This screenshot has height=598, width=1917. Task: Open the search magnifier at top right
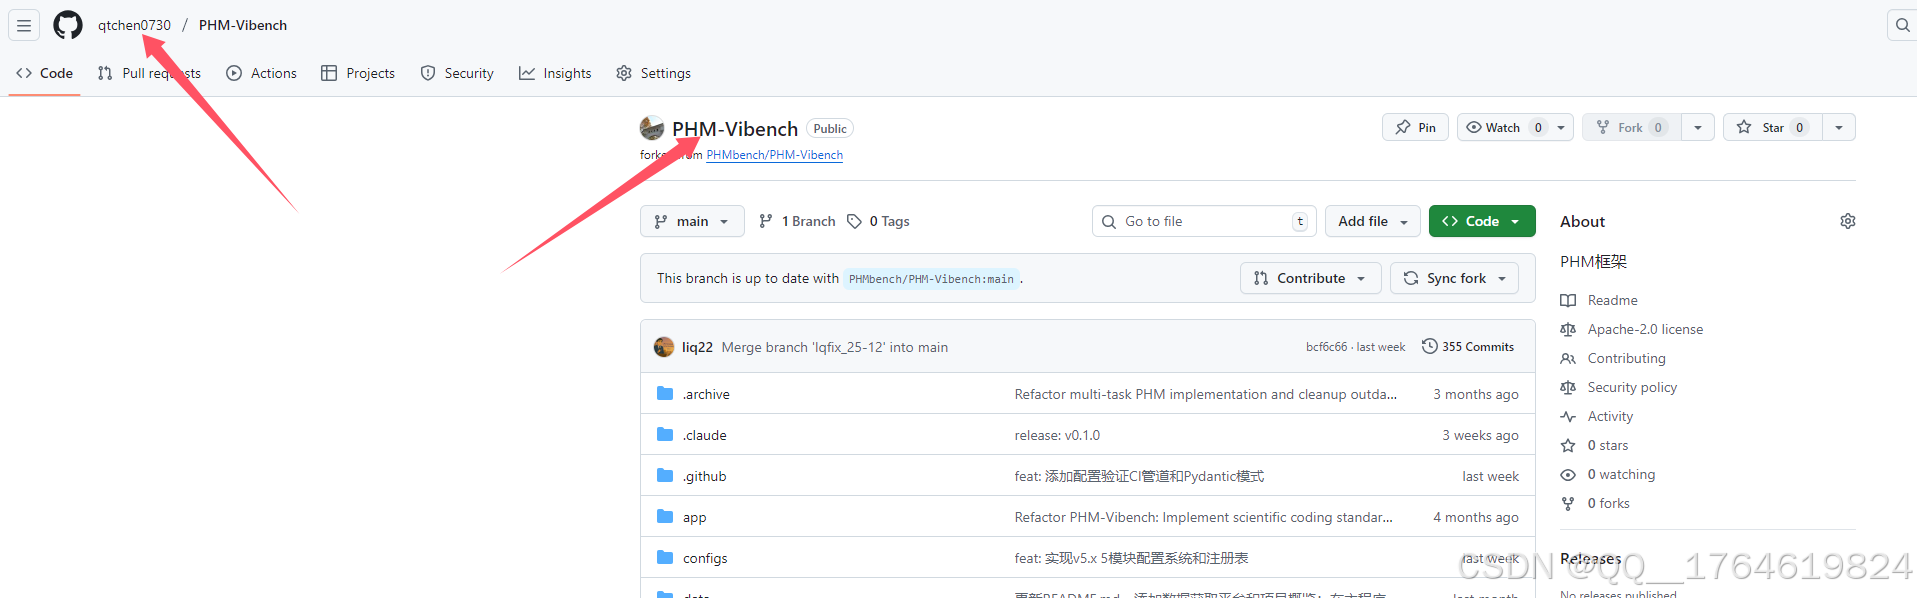click(1902, 25)
